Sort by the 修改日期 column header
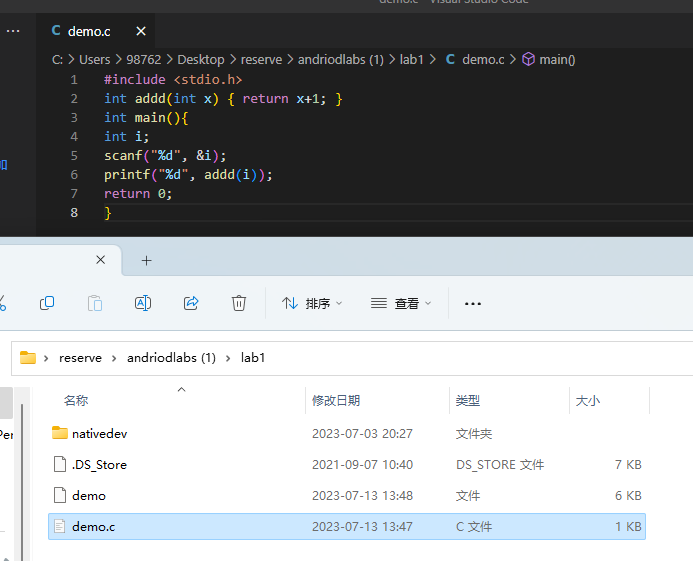 click(336, 401)
